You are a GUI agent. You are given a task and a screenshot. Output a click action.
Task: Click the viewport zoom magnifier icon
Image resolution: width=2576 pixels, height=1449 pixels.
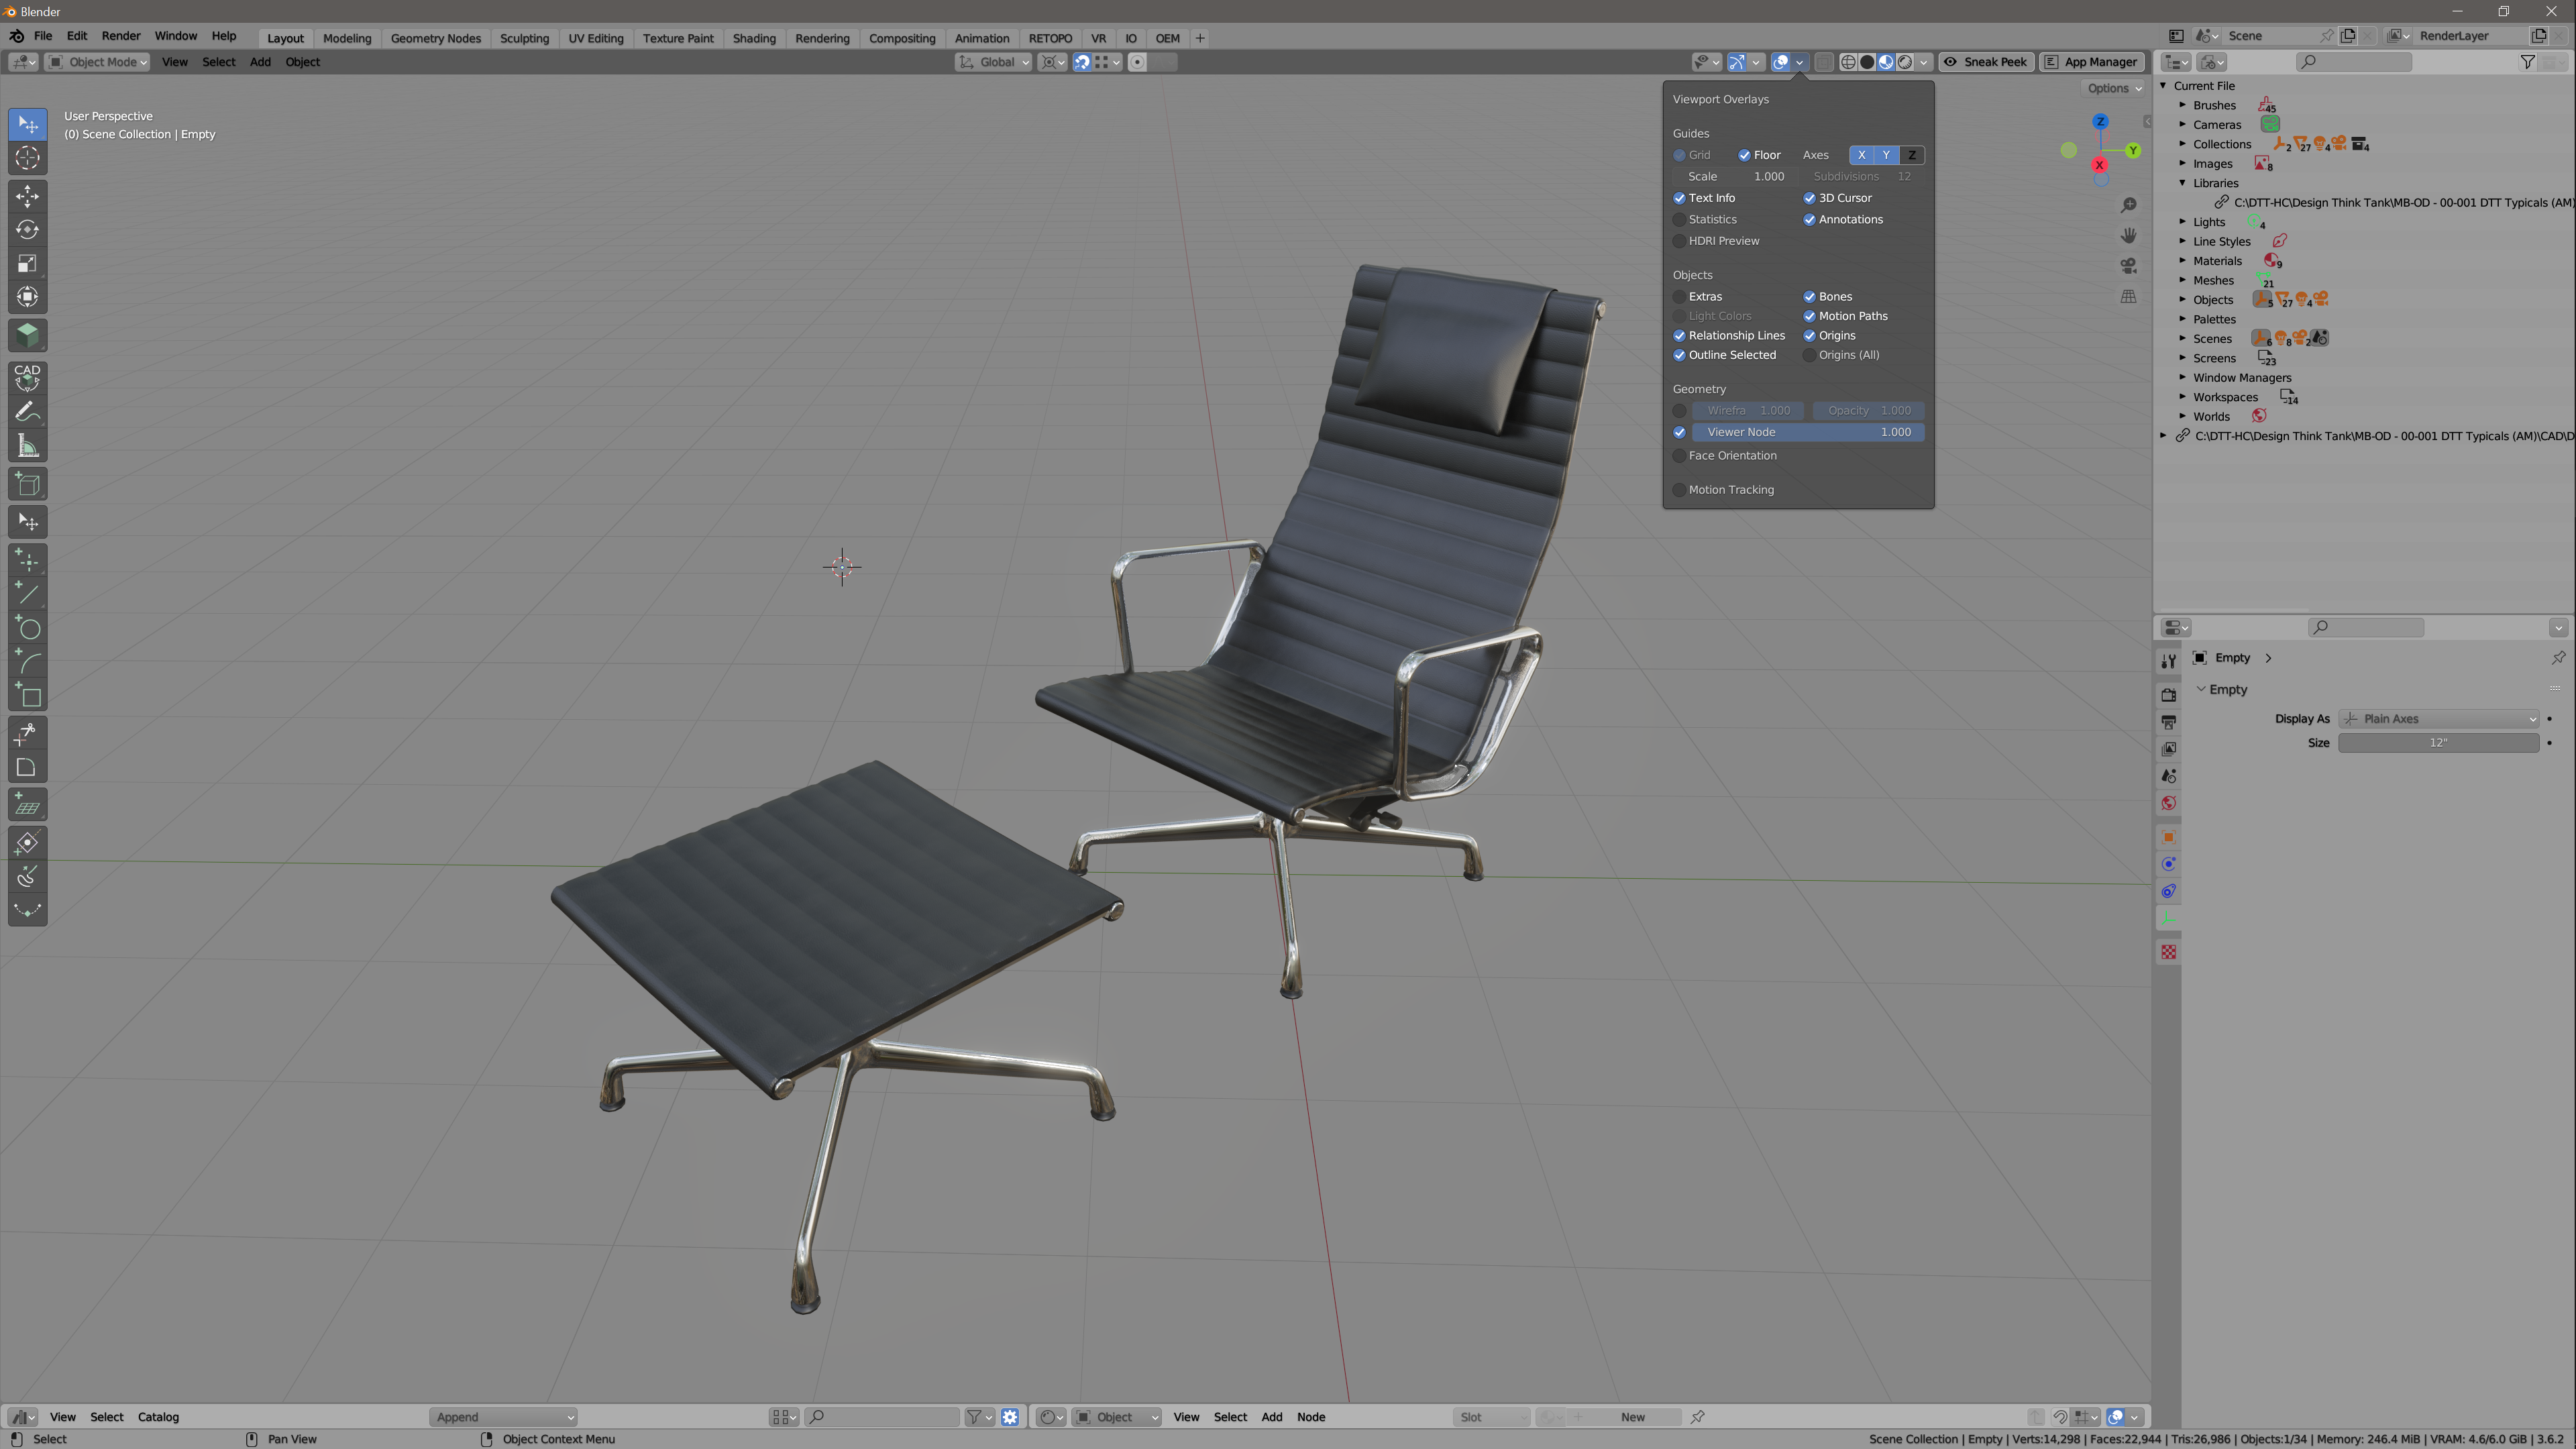[x=2129, y=205]
